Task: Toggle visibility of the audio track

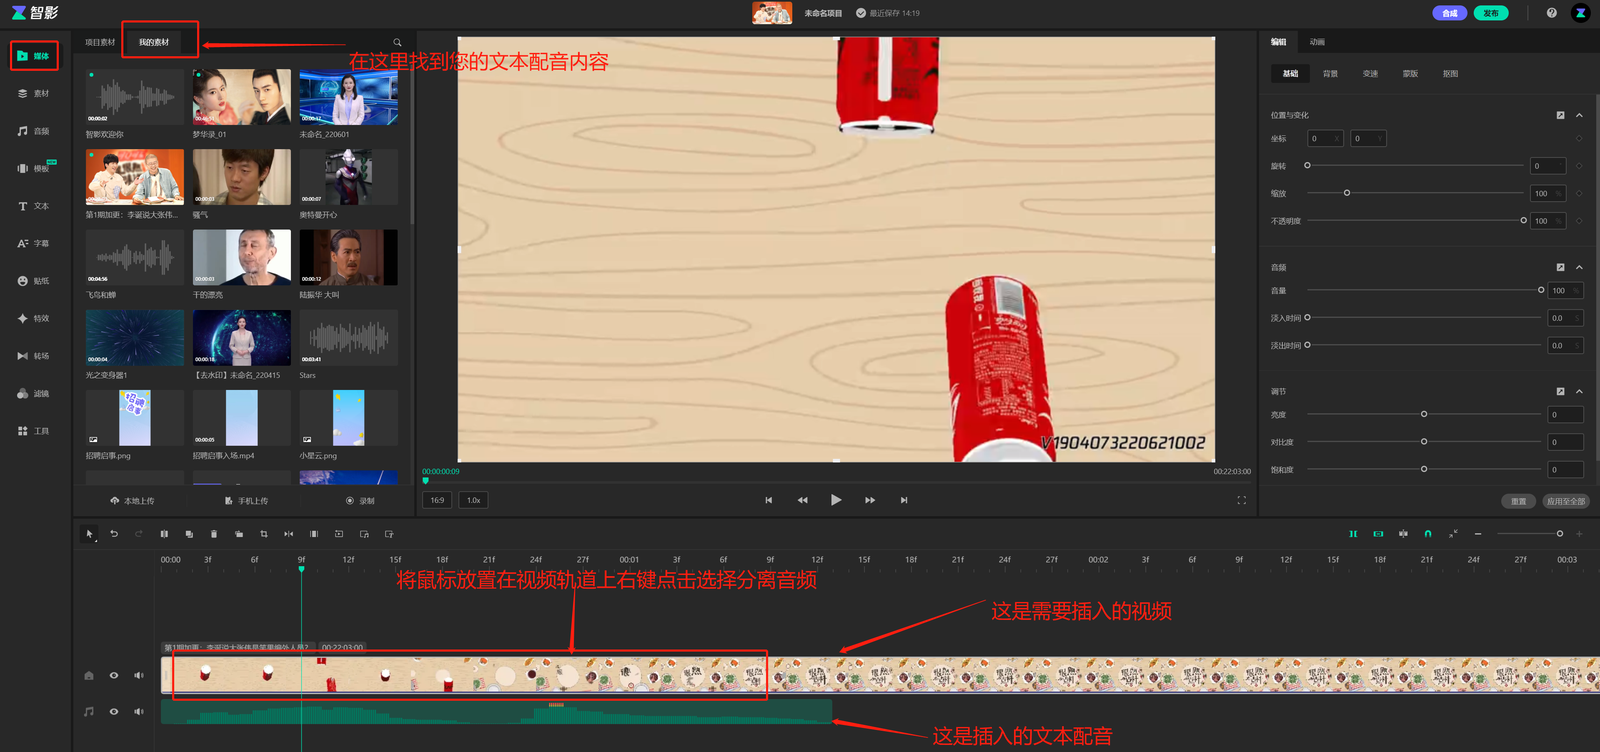Action: pos(114,712)
